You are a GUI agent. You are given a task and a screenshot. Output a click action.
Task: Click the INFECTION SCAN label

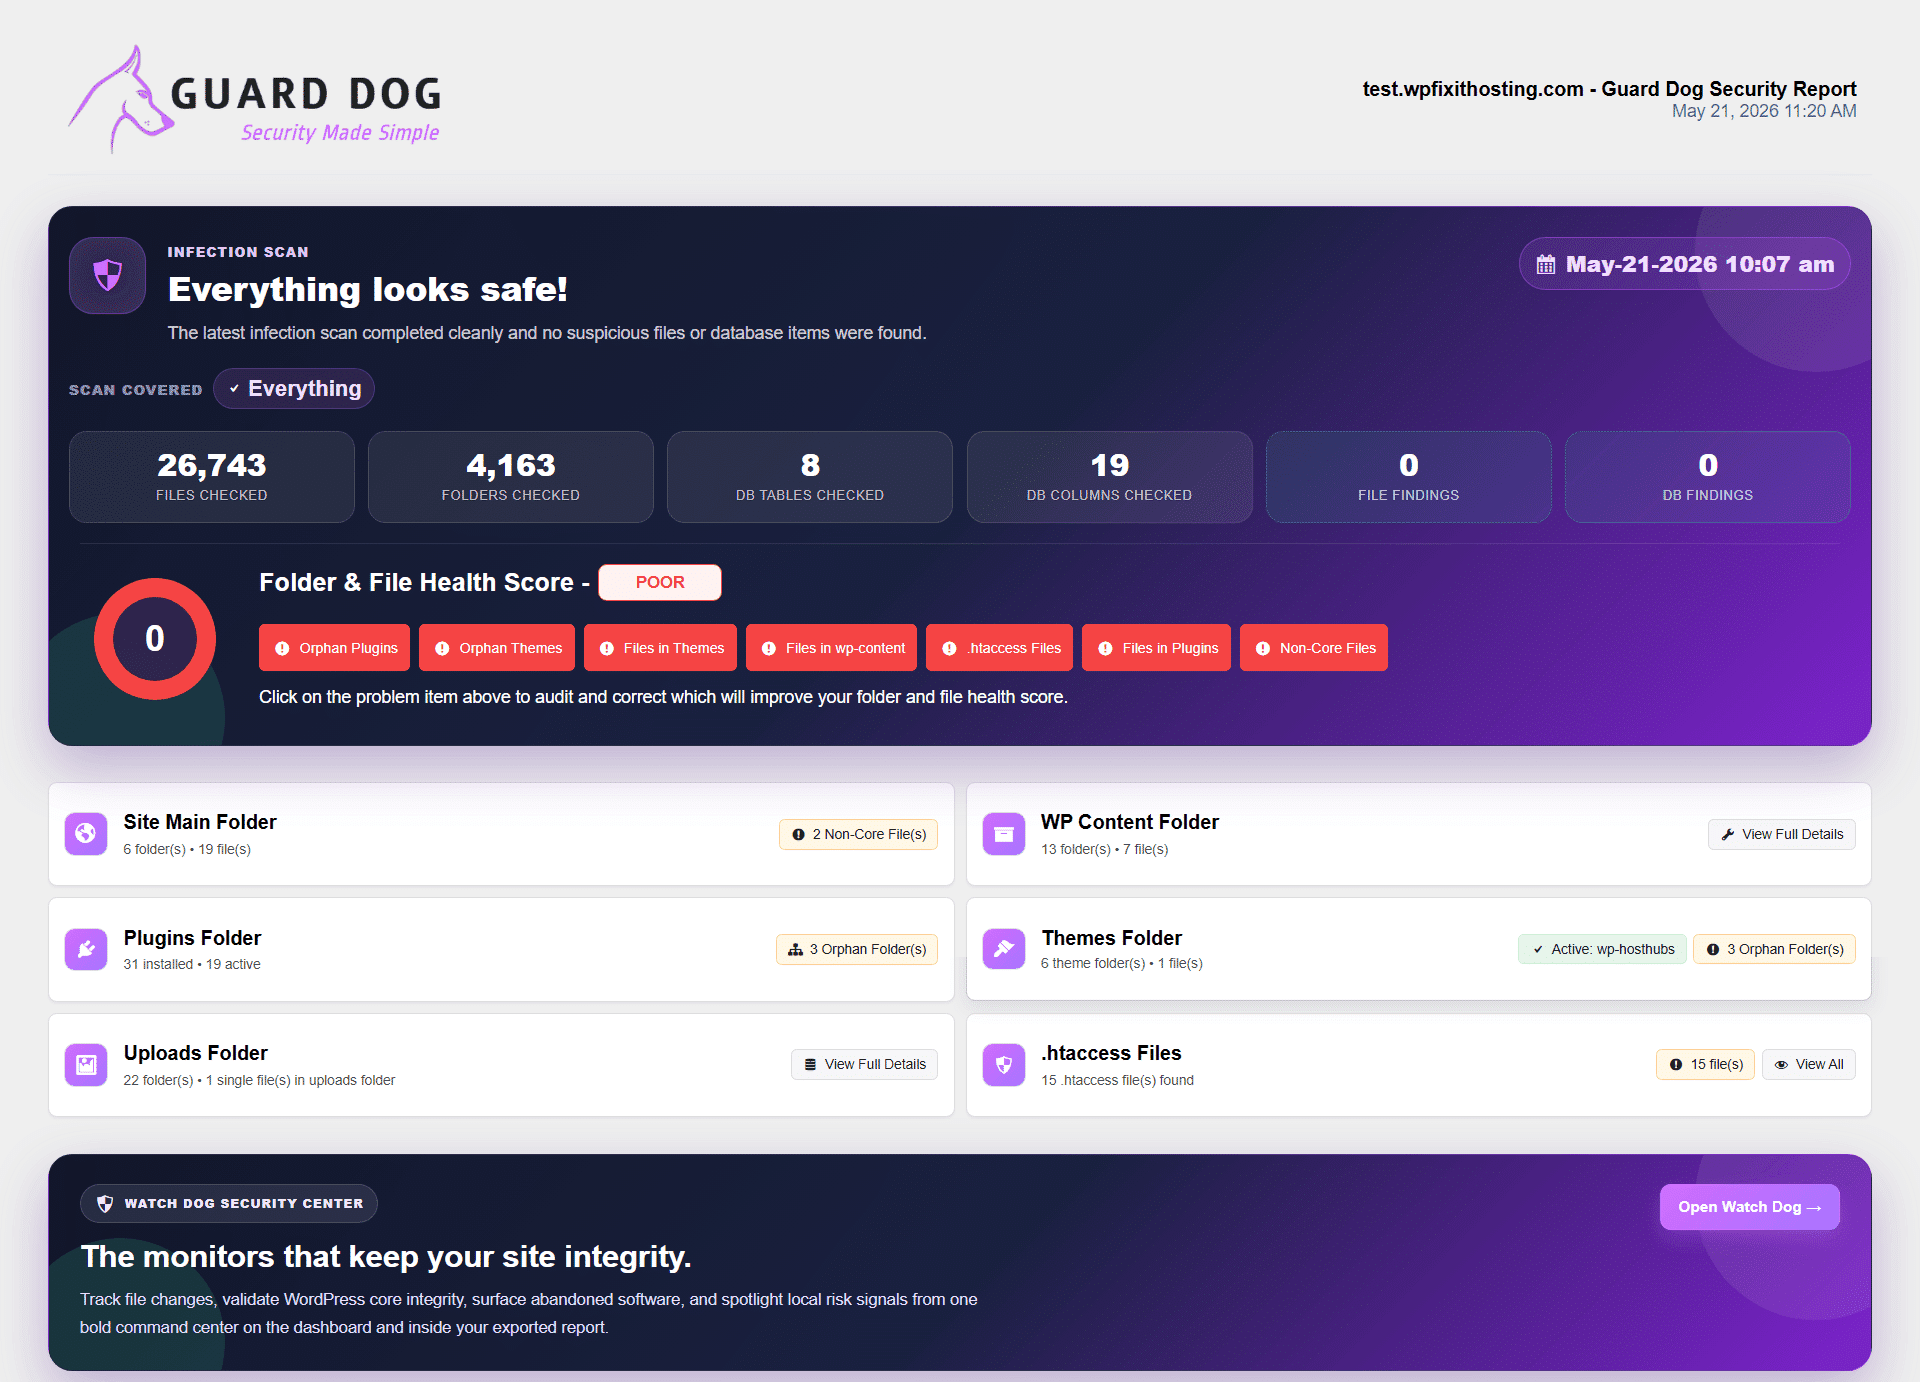238,252
